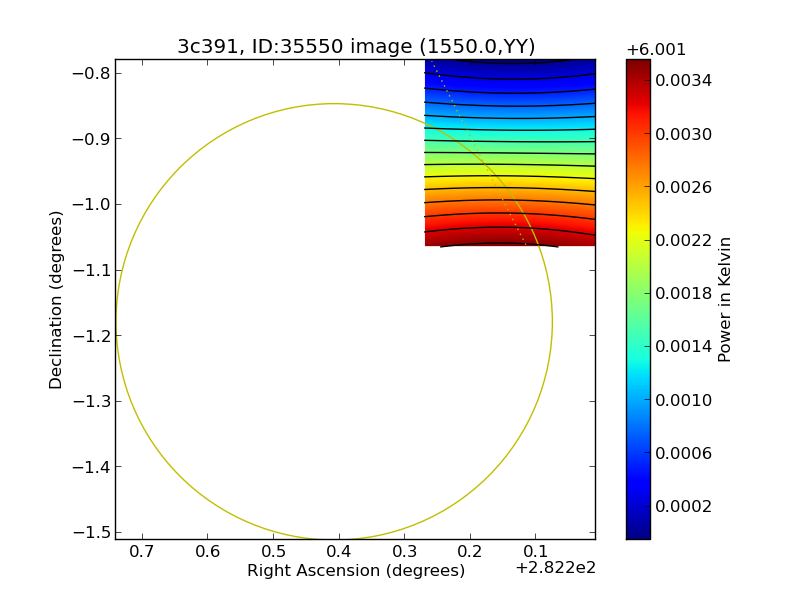Image resolution: width=800 pixels, height=600 pixels.
Task: Click the plot title '3c391, ID:35550 image (1550.0,YY)'
Action: point(356,46)
